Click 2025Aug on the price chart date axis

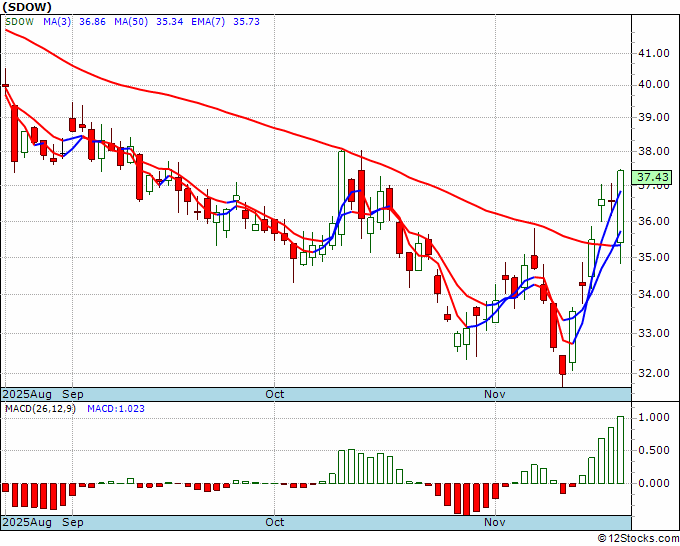point(27,394)
